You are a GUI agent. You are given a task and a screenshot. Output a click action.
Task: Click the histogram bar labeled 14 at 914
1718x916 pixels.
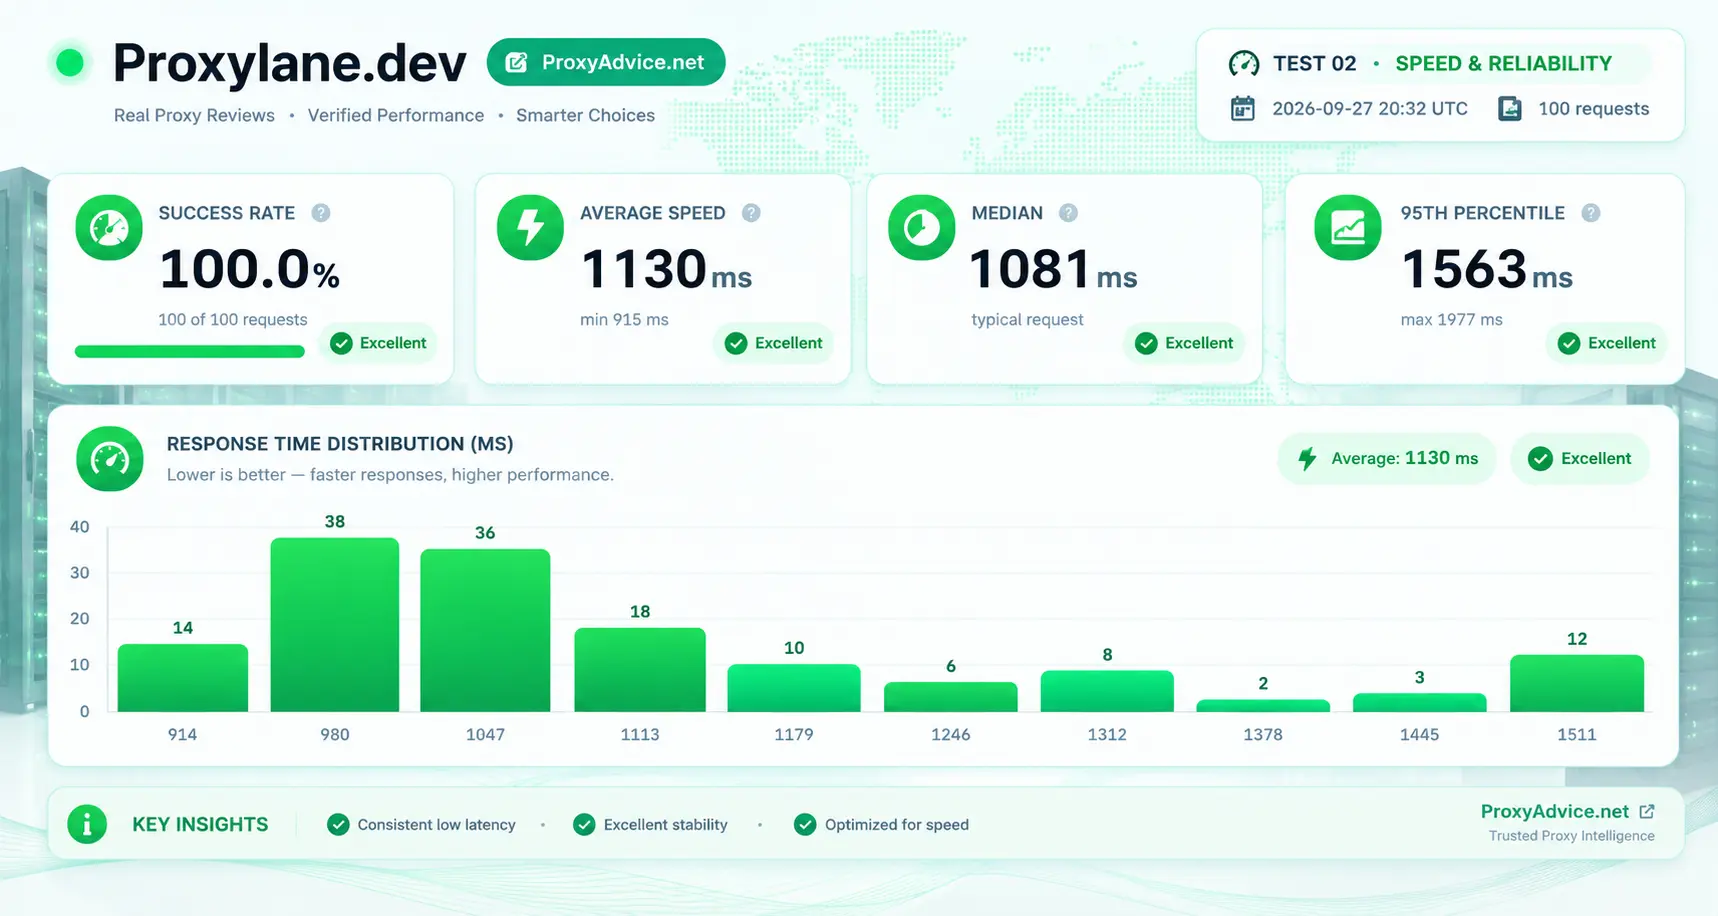point(183,678)
